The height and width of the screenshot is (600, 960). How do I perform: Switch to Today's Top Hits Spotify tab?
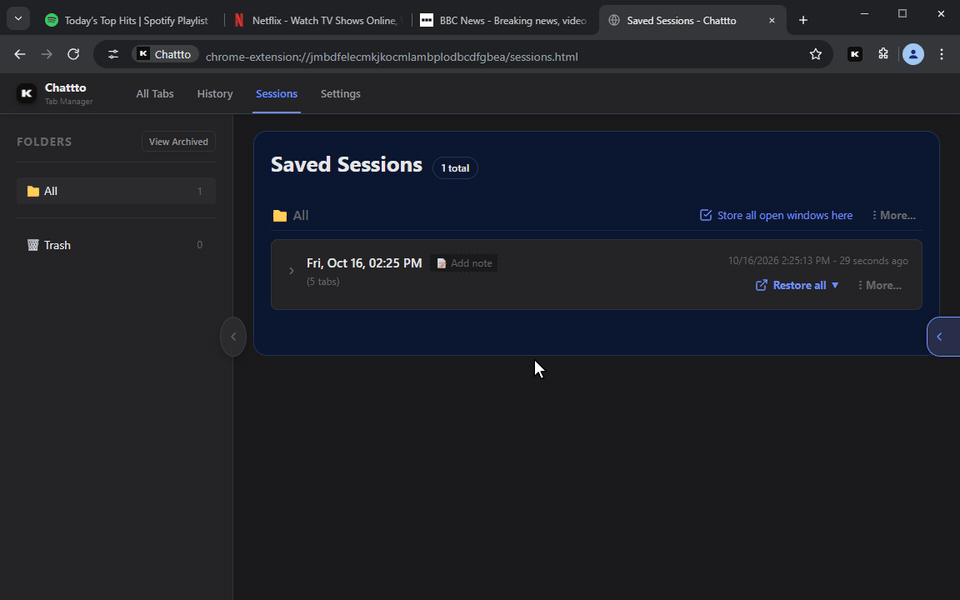127,20
